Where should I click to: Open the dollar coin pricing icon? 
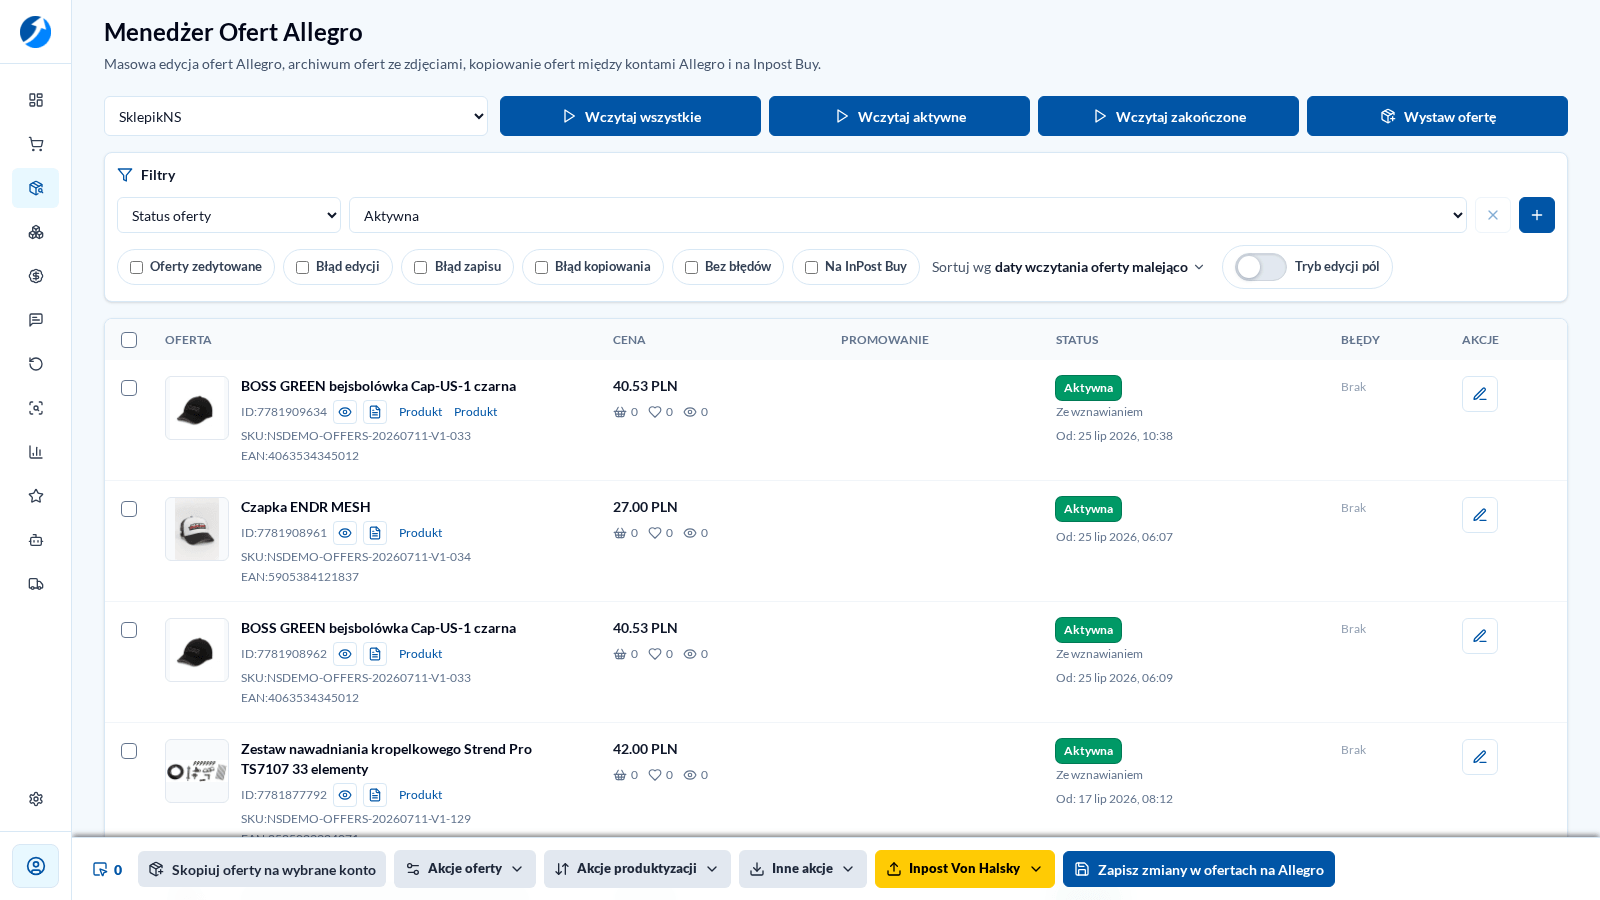coord(36,276)
